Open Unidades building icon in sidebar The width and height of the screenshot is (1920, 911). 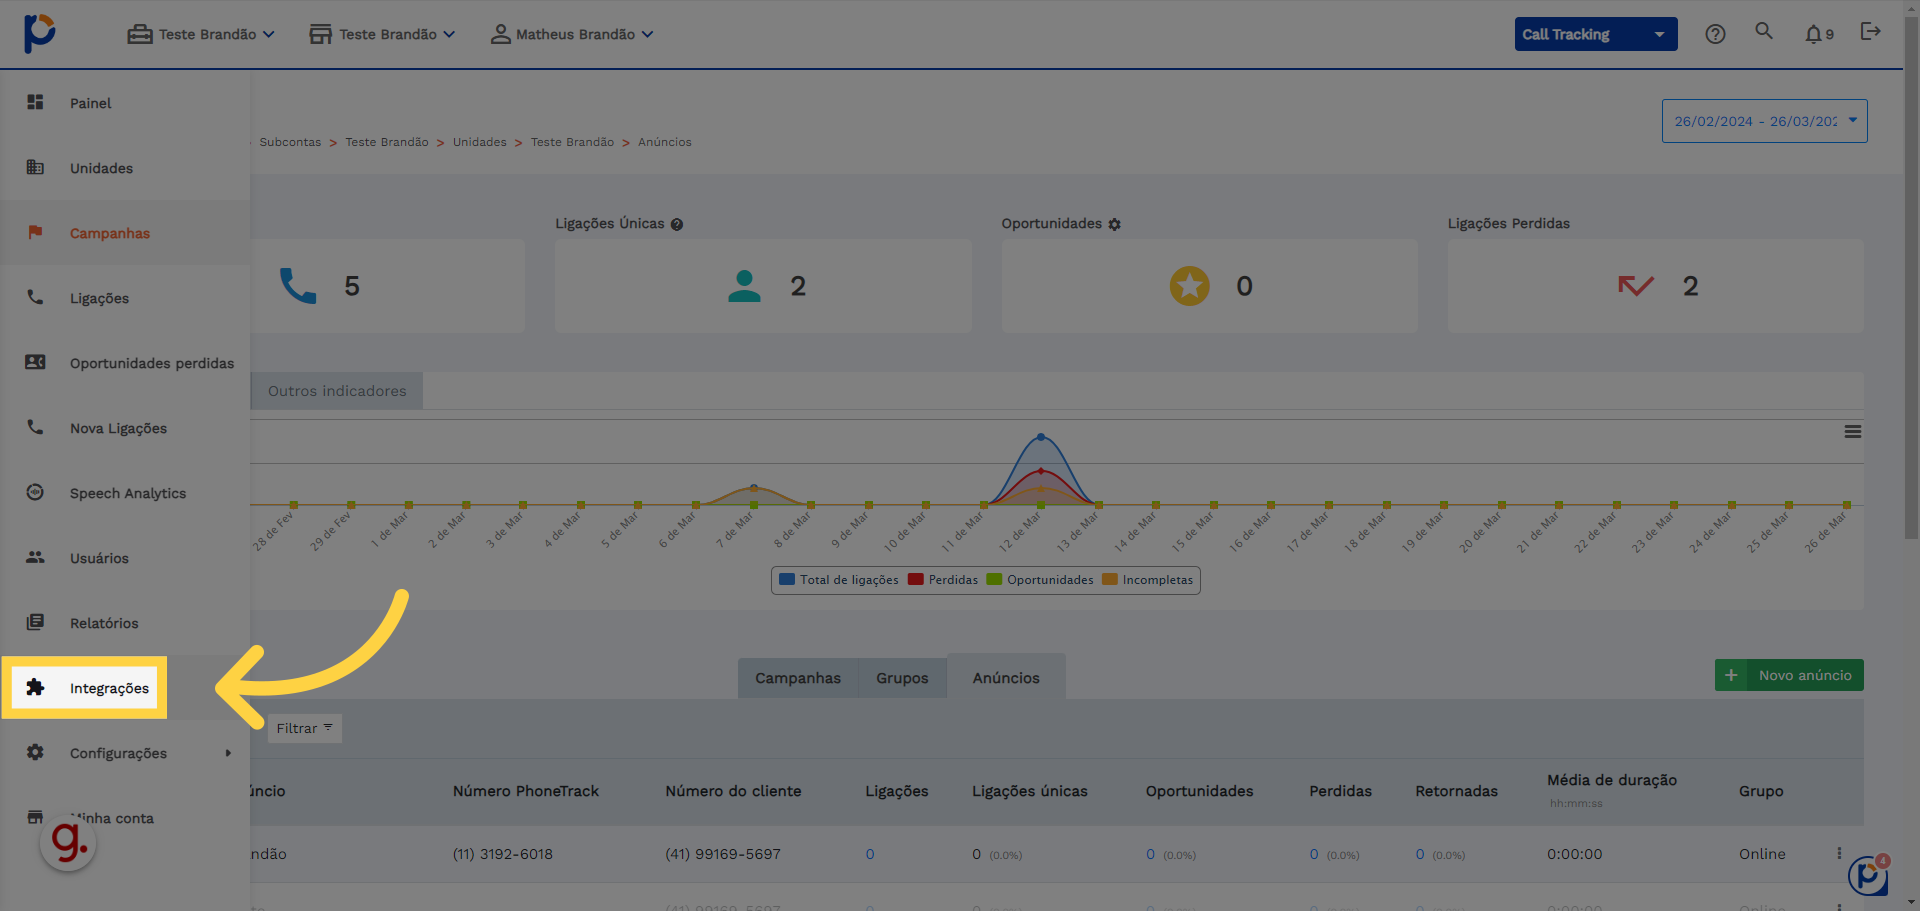pos(35,167)
